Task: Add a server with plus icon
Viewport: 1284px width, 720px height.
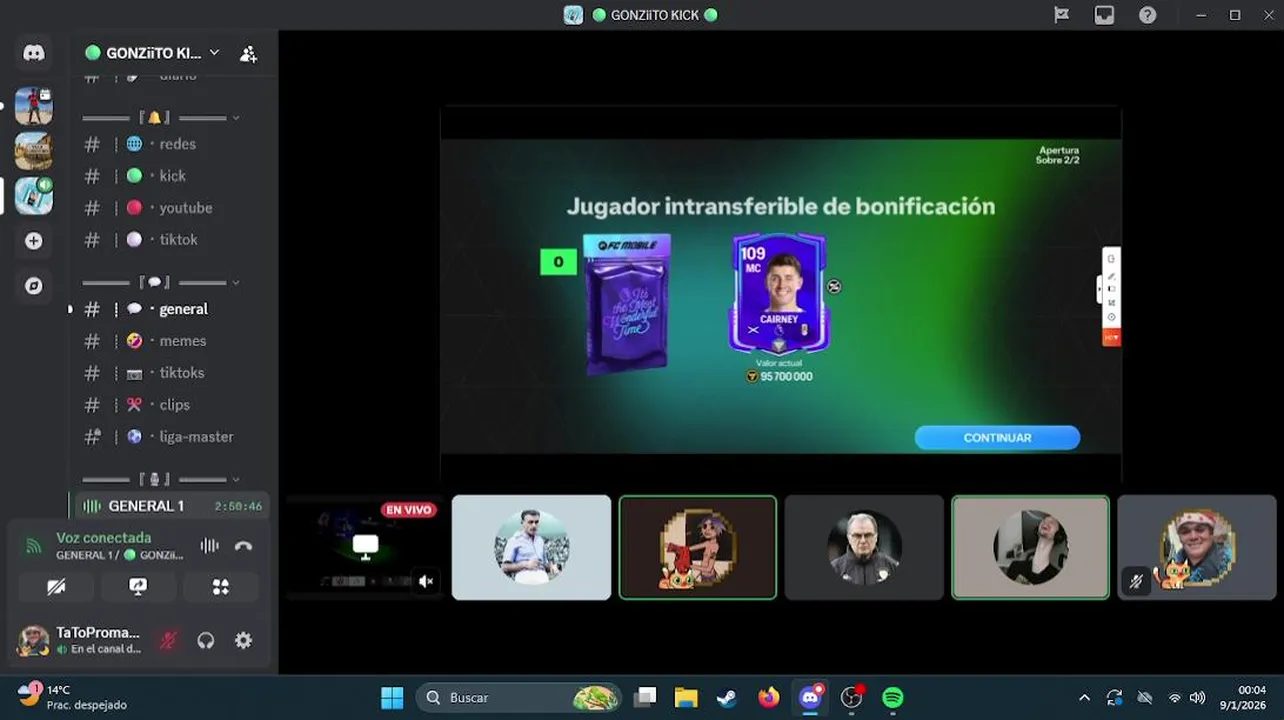Action: tap(34, 241)
